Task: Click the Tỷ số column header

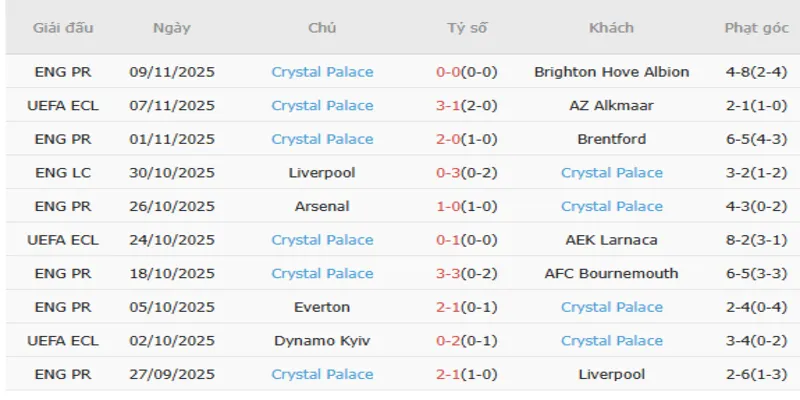Action: pos(467,28)
